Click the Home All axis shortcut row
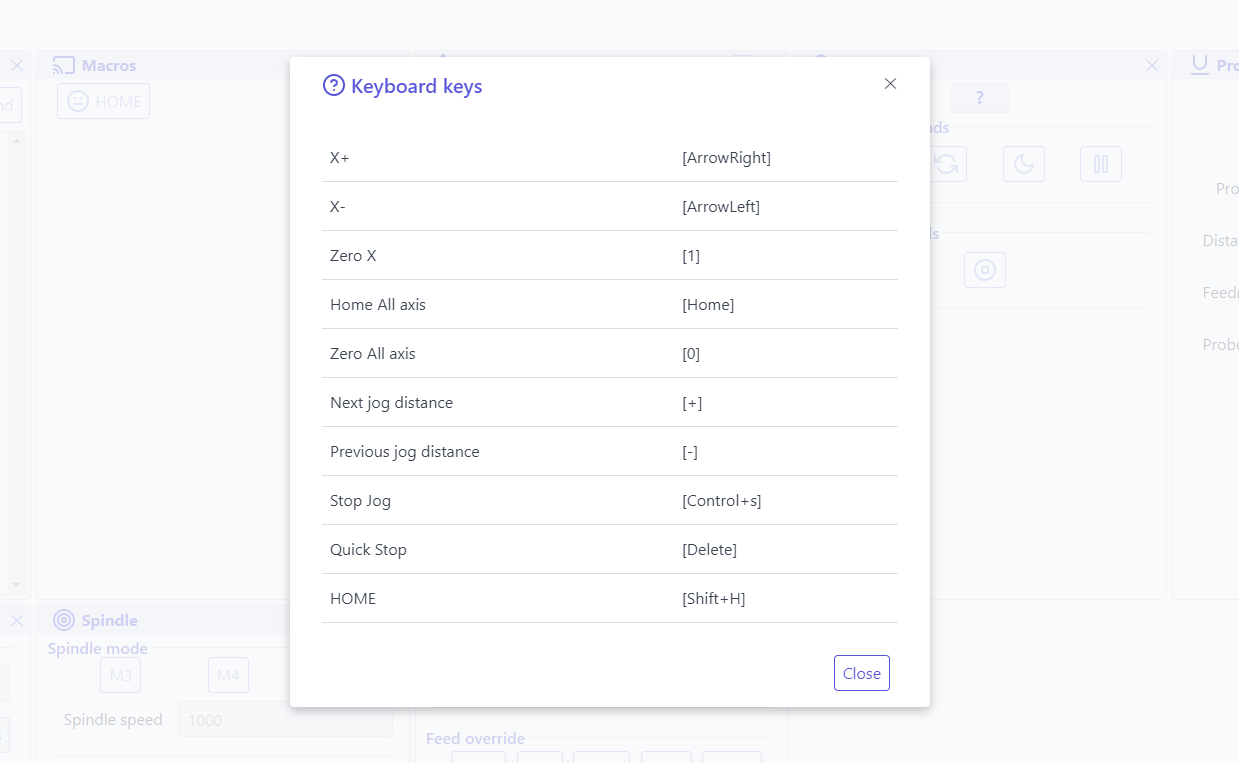The height and width of the screenshot is (763, 1239). 609,305
